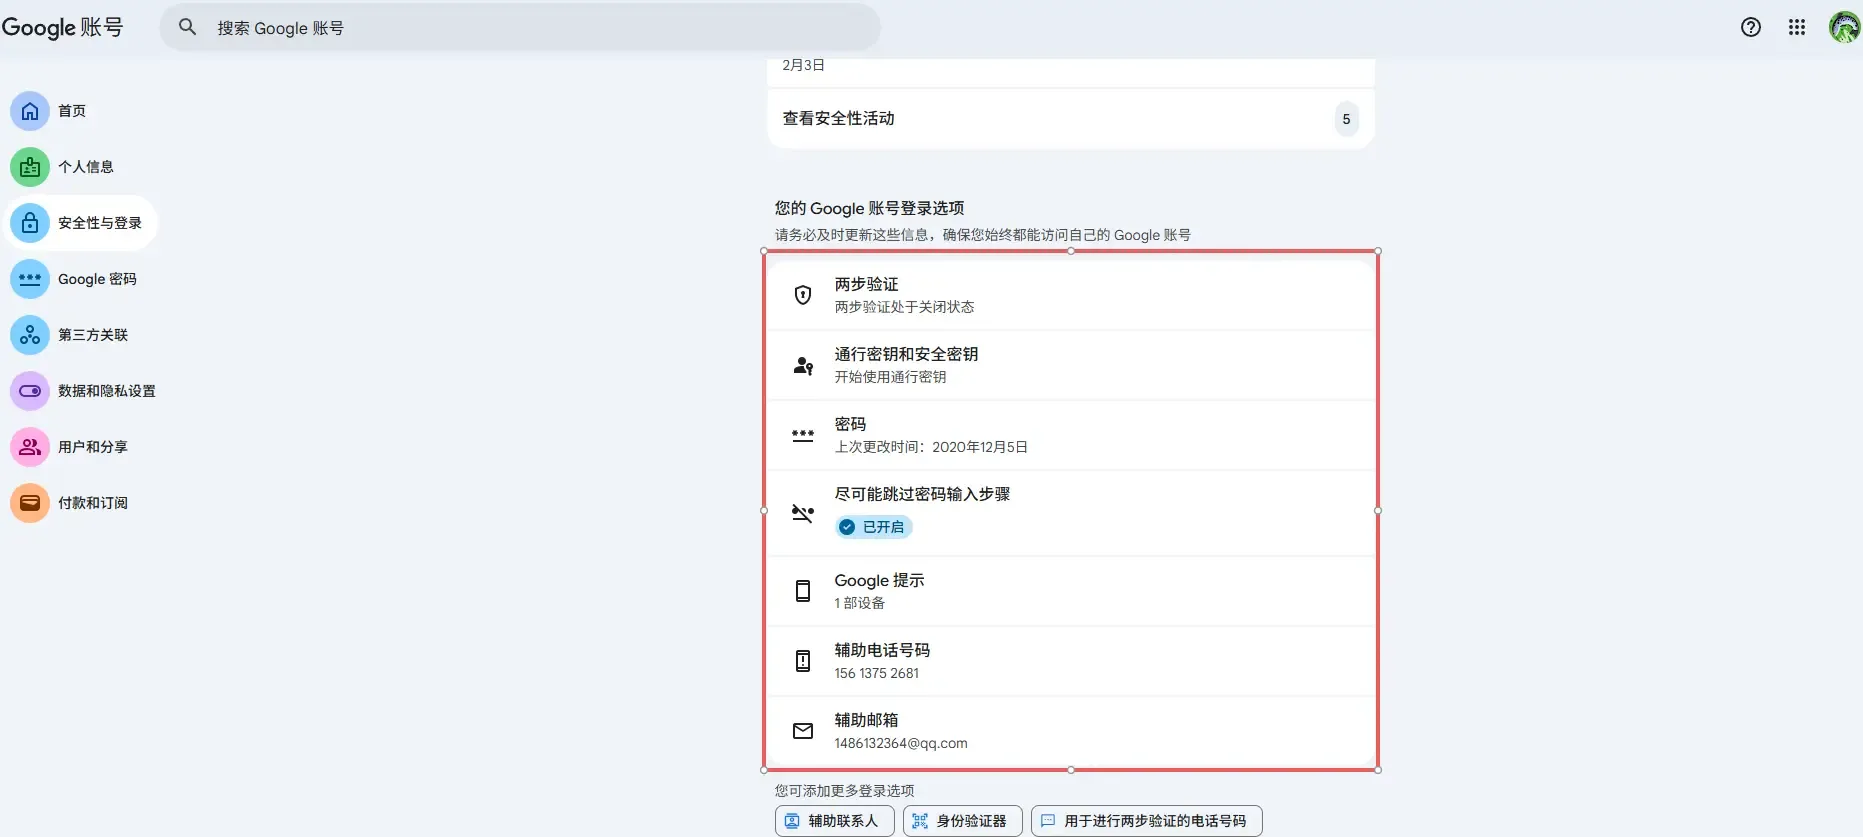Image resolution: width=1863 pixels, height=837 pixels.
Task: Click the search magnifier icon
Action: coord(187,27)
